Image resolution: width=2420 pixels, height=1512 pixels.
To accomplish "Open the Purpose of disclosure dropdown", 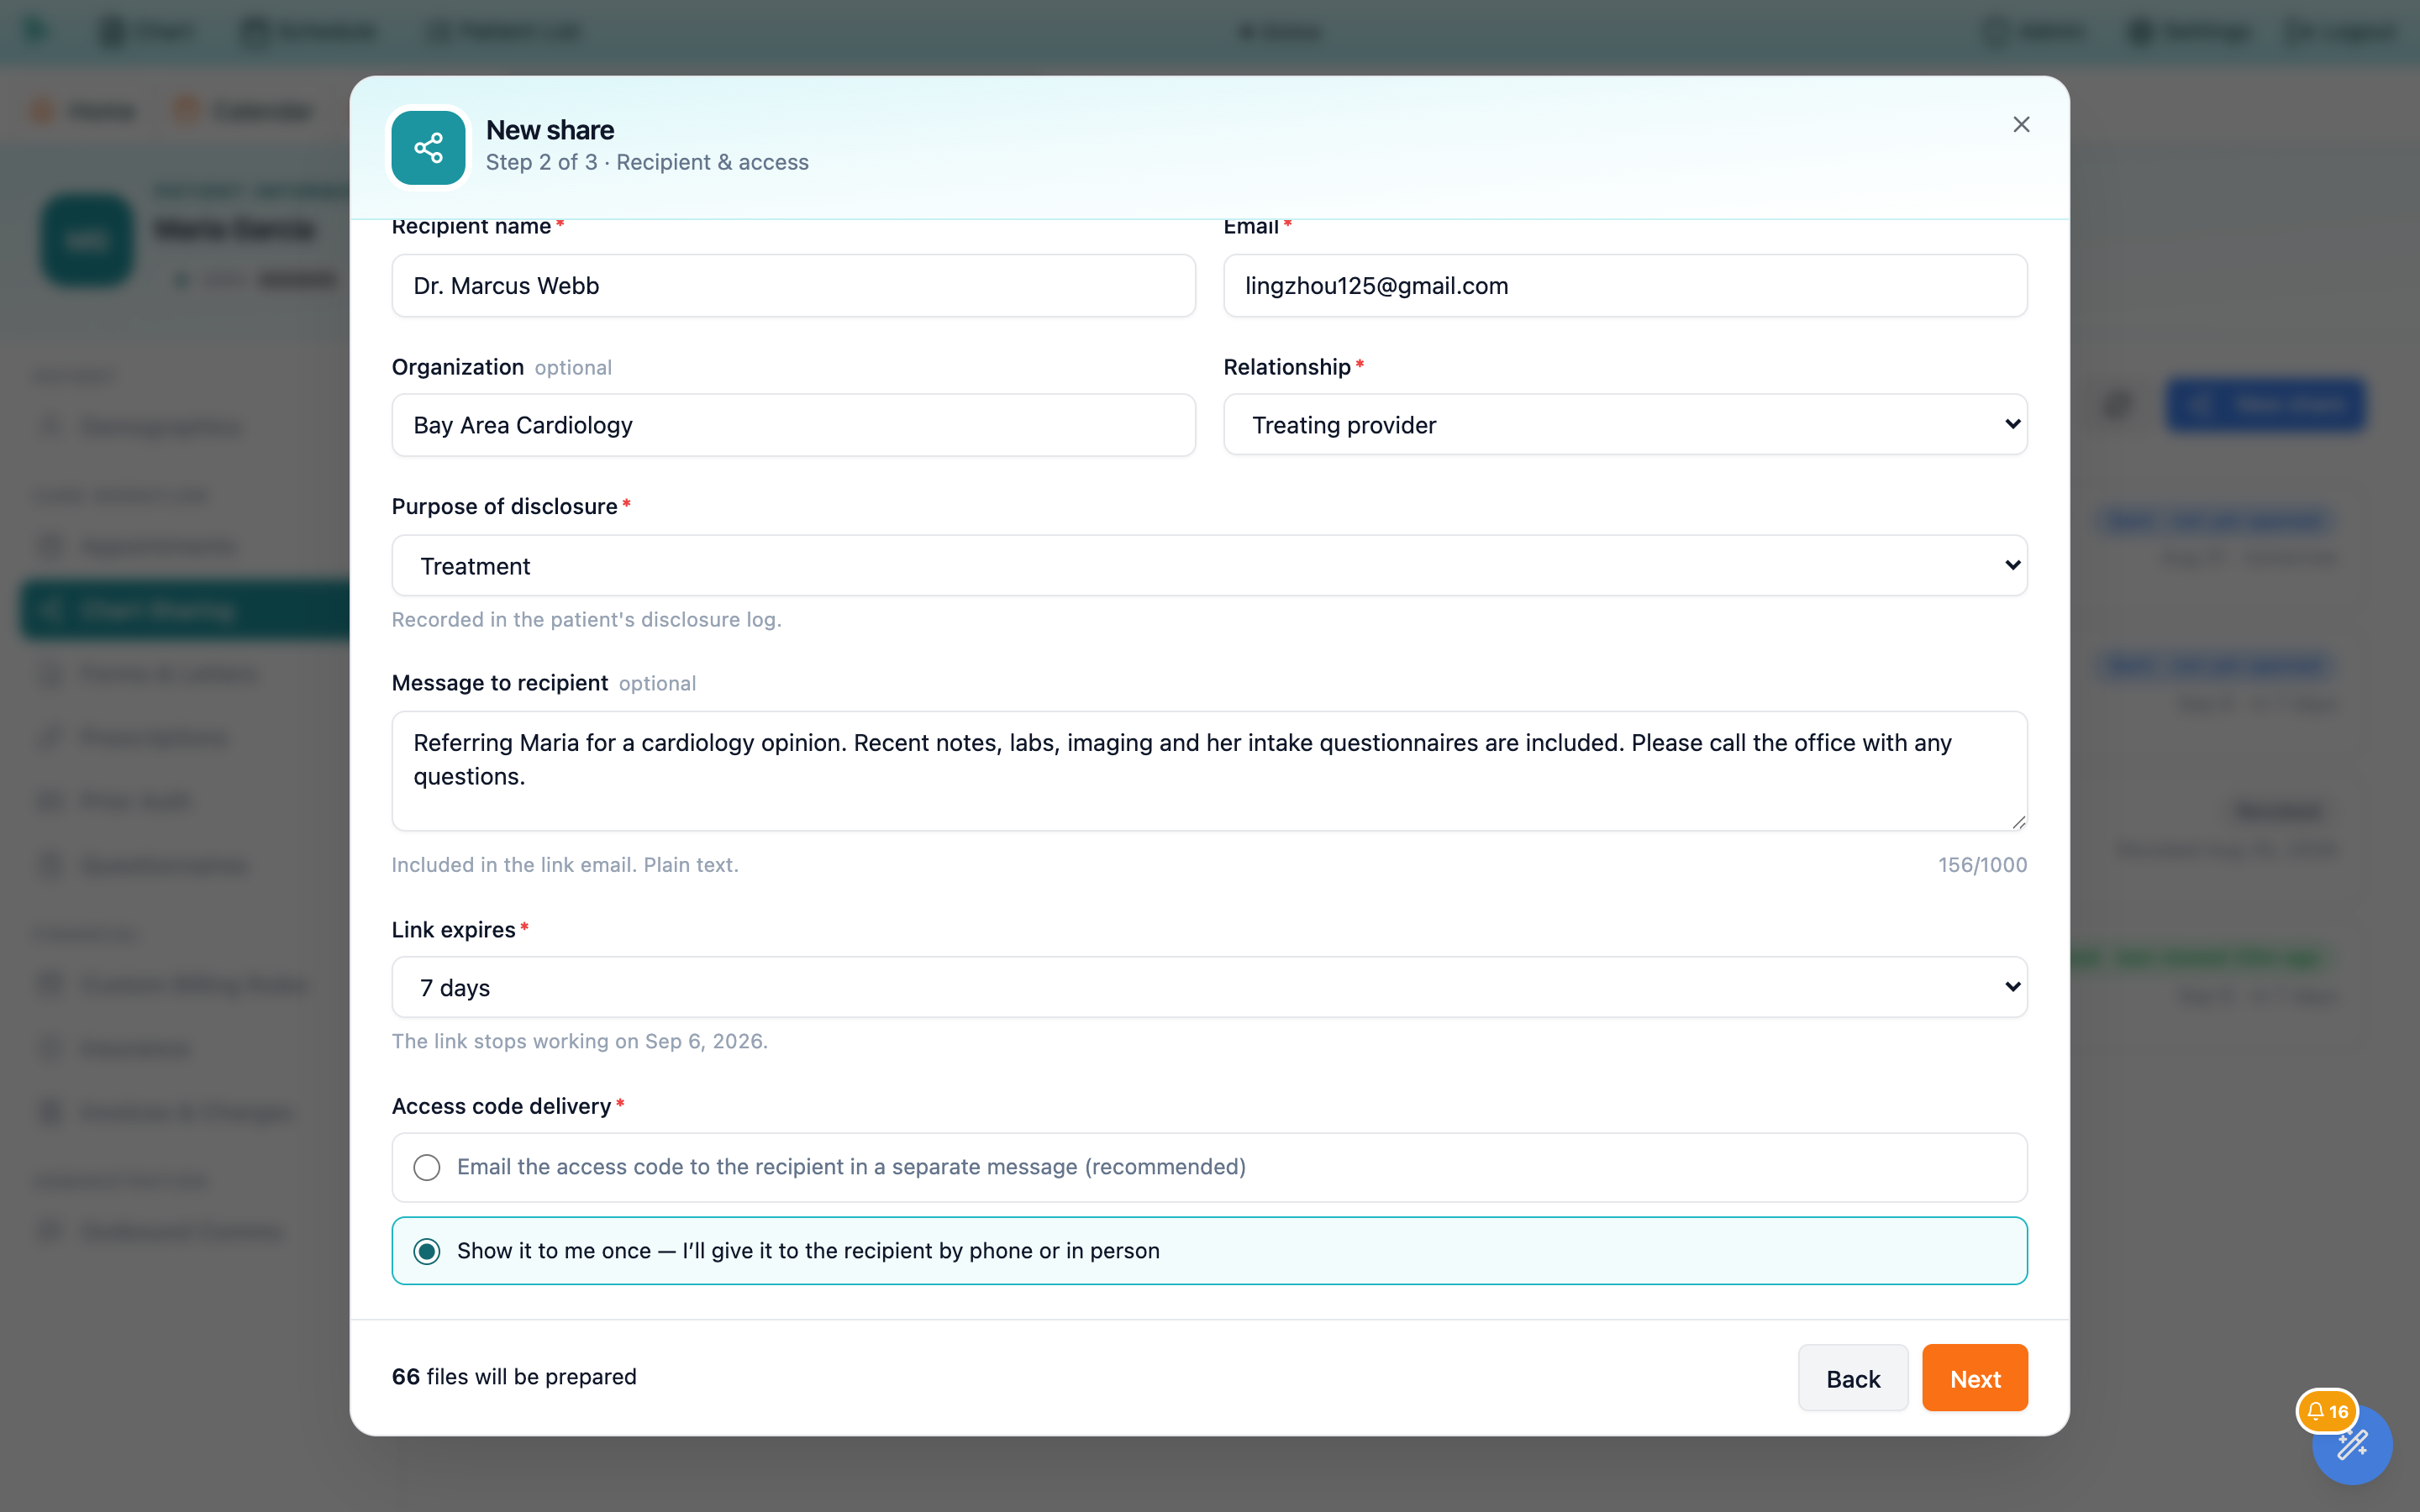I will (x=1209, y=566).
